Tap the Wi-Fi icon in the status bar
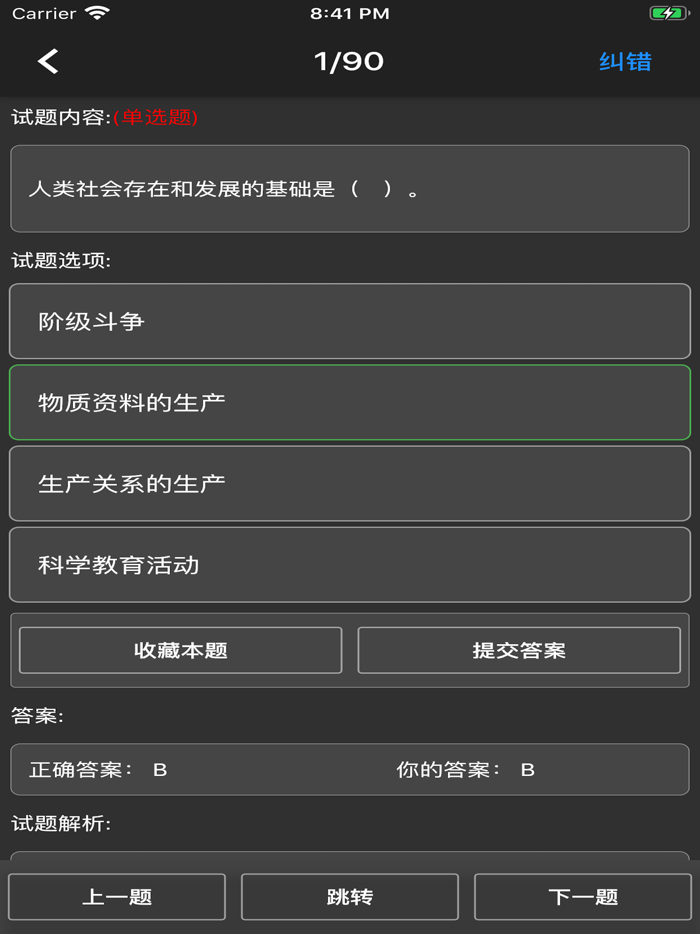 [x=97, y=14]
